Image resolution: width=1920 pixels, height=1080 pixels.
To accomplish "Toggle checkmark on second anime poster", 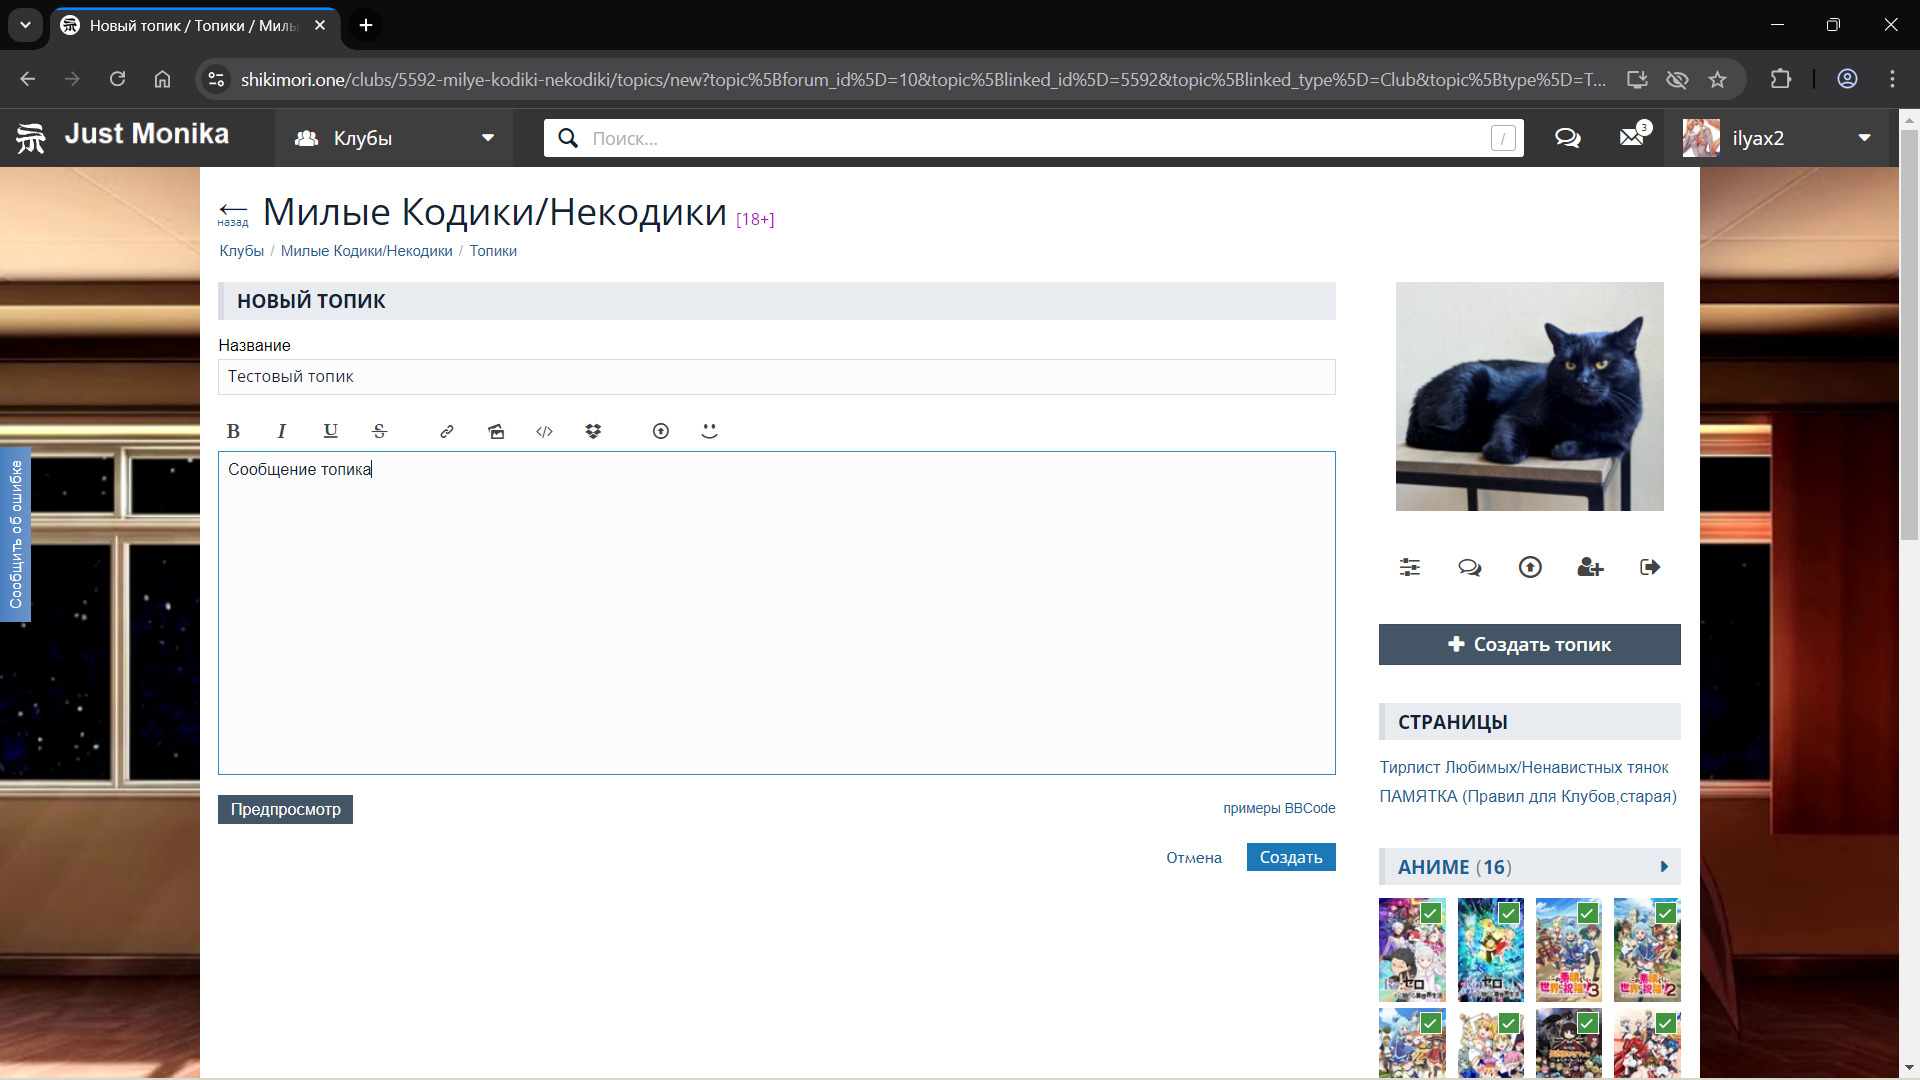I will (x=1509, y=913).
